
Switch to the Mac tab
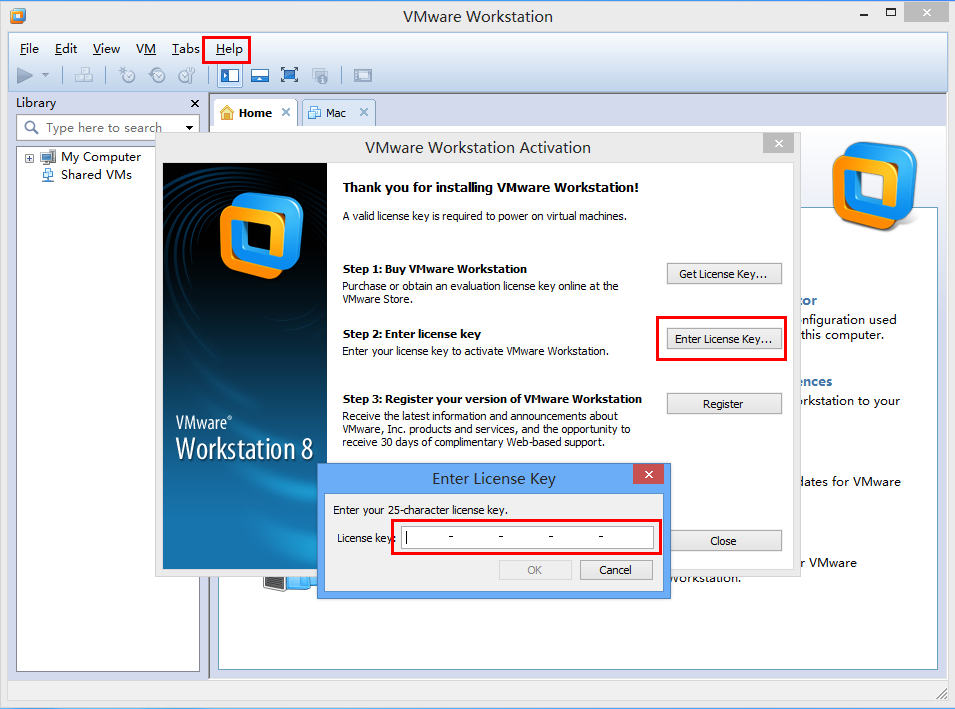pyautogui.click(x=336, y=113)
